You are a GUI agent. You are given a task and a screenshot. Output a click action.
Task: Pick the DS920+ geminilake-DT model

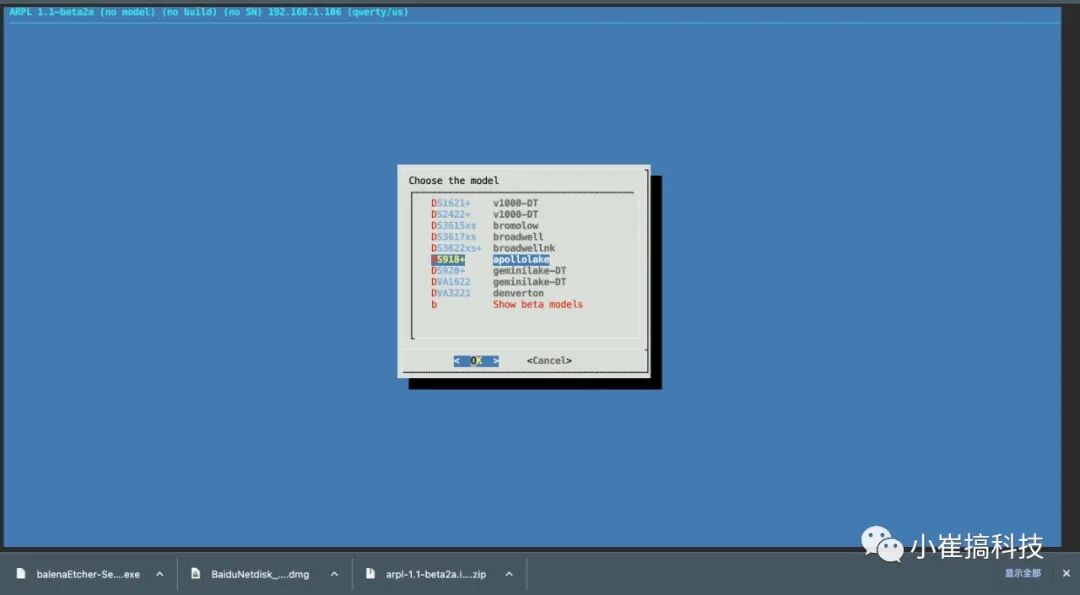(x=499, y=271)
